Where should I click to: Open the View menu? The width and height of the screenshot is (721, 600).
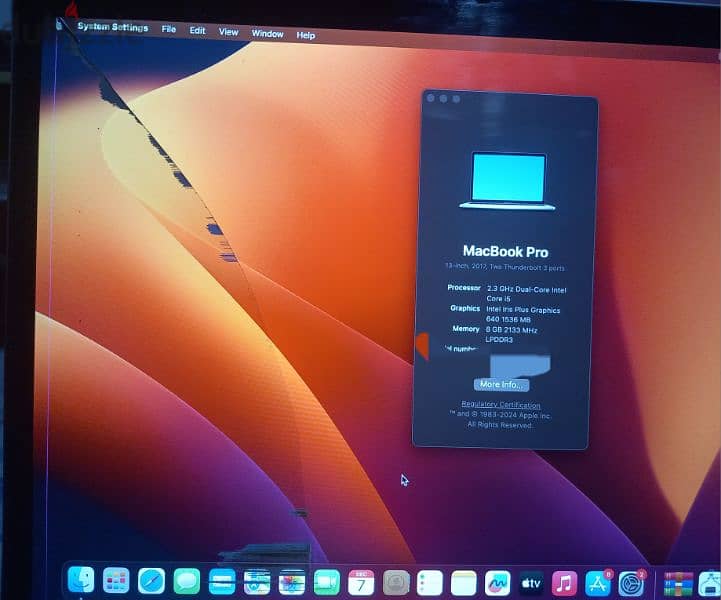(x=229, y=32)
